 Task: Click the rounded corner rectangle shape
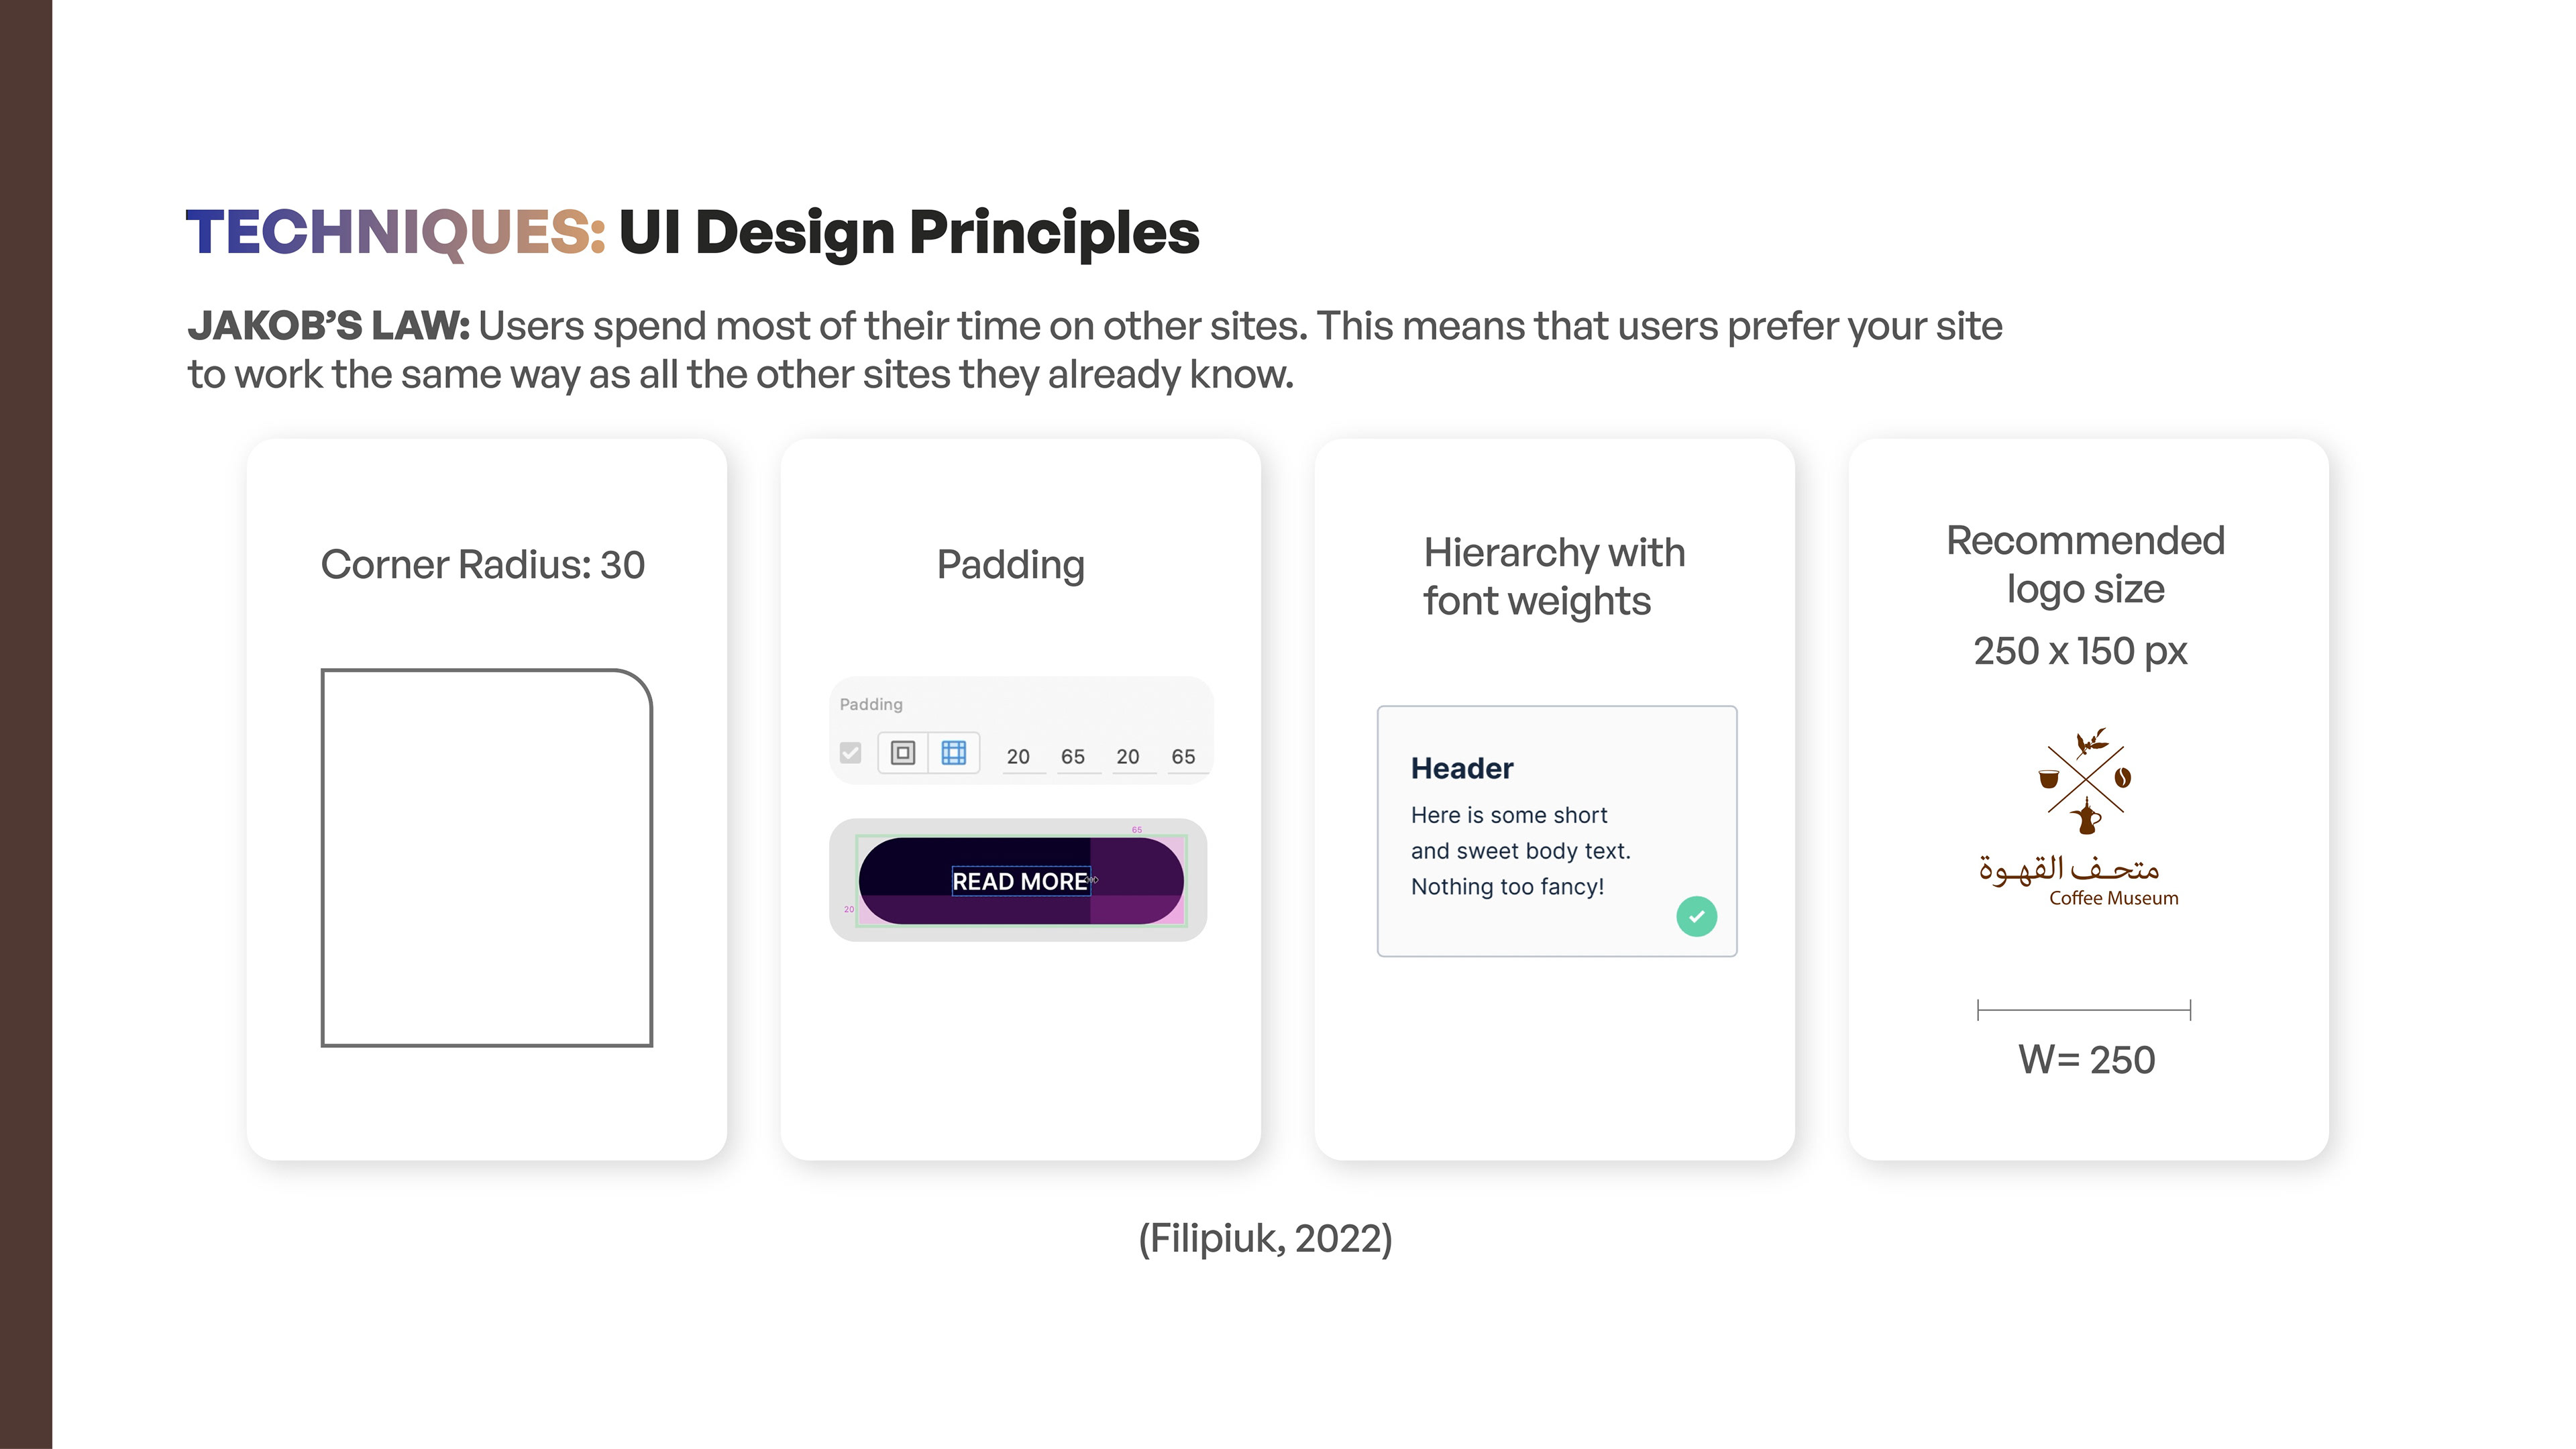[487, 858]
